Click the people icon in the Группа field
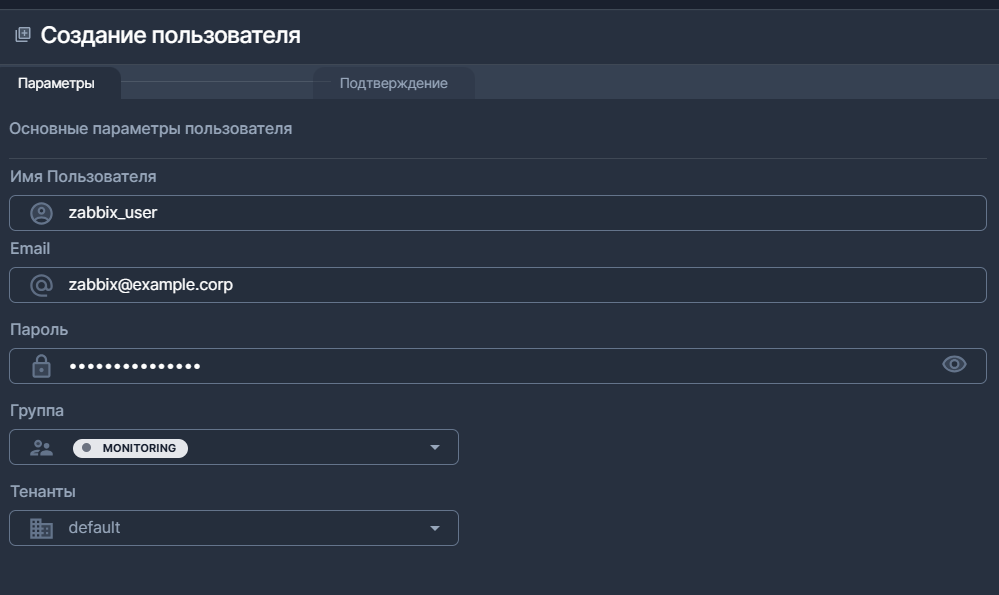999x595 pixels. 41,448
